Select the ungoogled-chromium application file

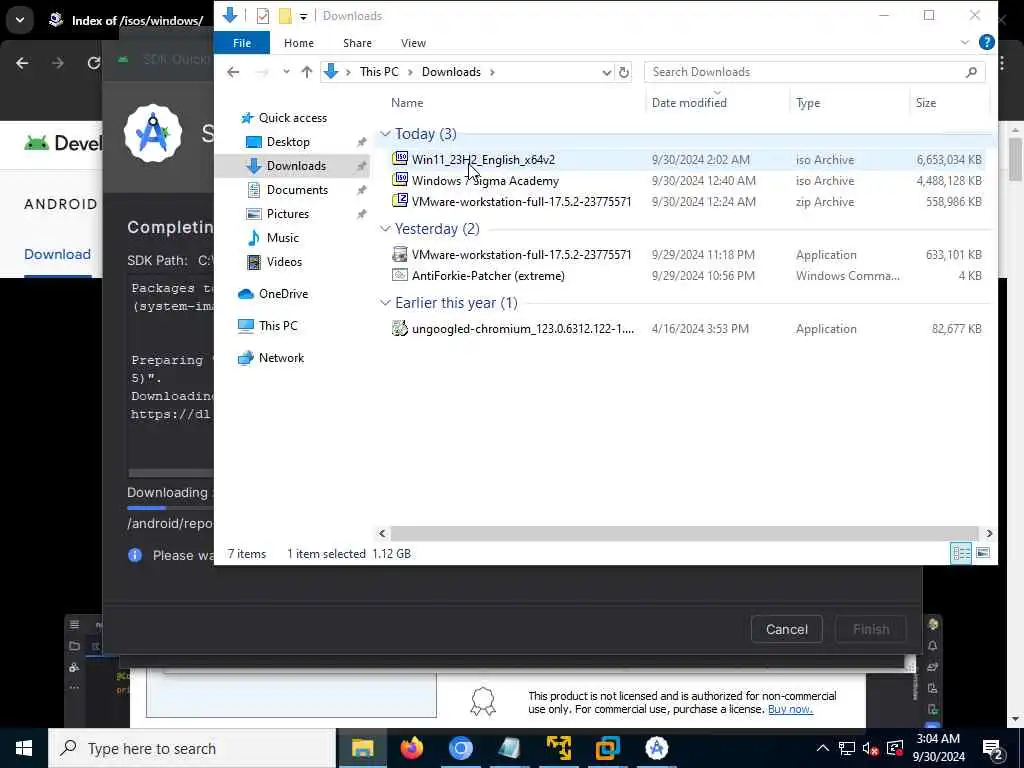point(522,328)
